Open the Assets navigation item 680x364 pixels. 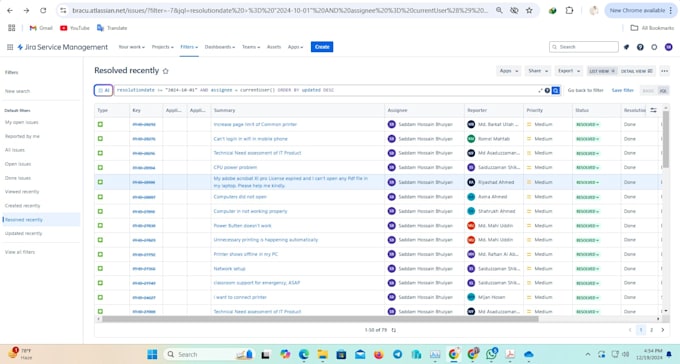pyautogui.click(x=274, y=47)
